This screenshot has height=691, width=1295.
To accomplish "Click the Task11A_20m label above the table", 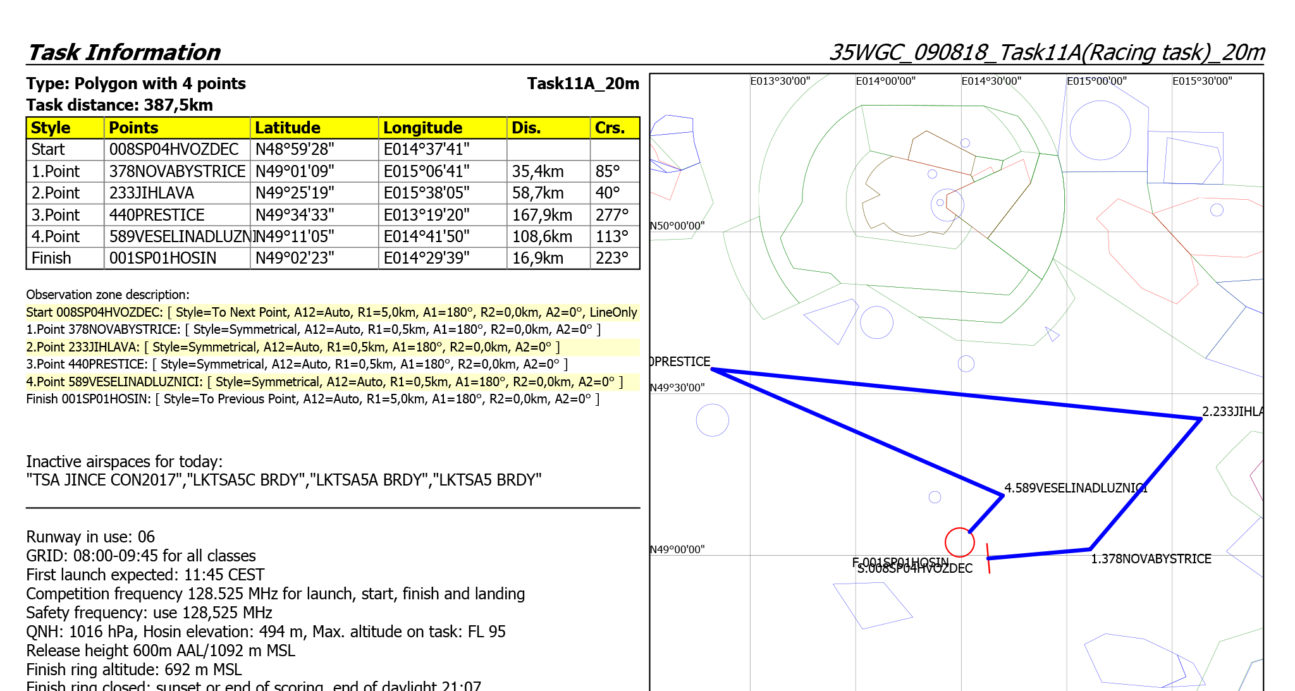I will click(582, 84).
